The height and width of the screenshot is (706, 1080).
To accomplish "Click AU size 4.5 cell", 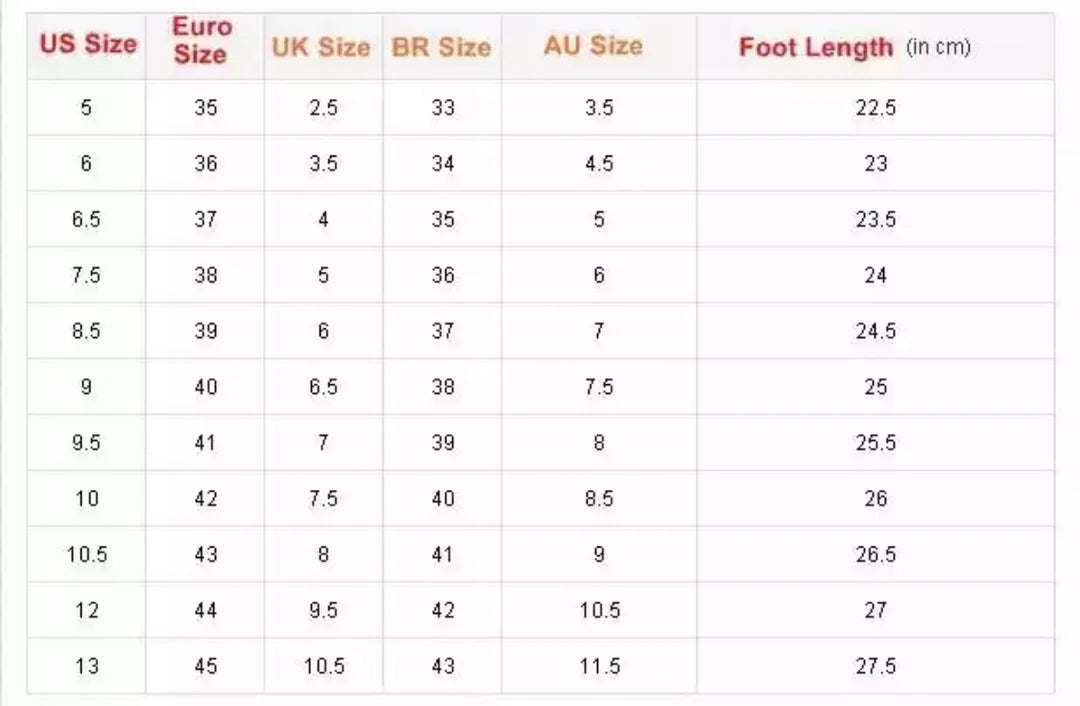I will [x=599, y=164].
